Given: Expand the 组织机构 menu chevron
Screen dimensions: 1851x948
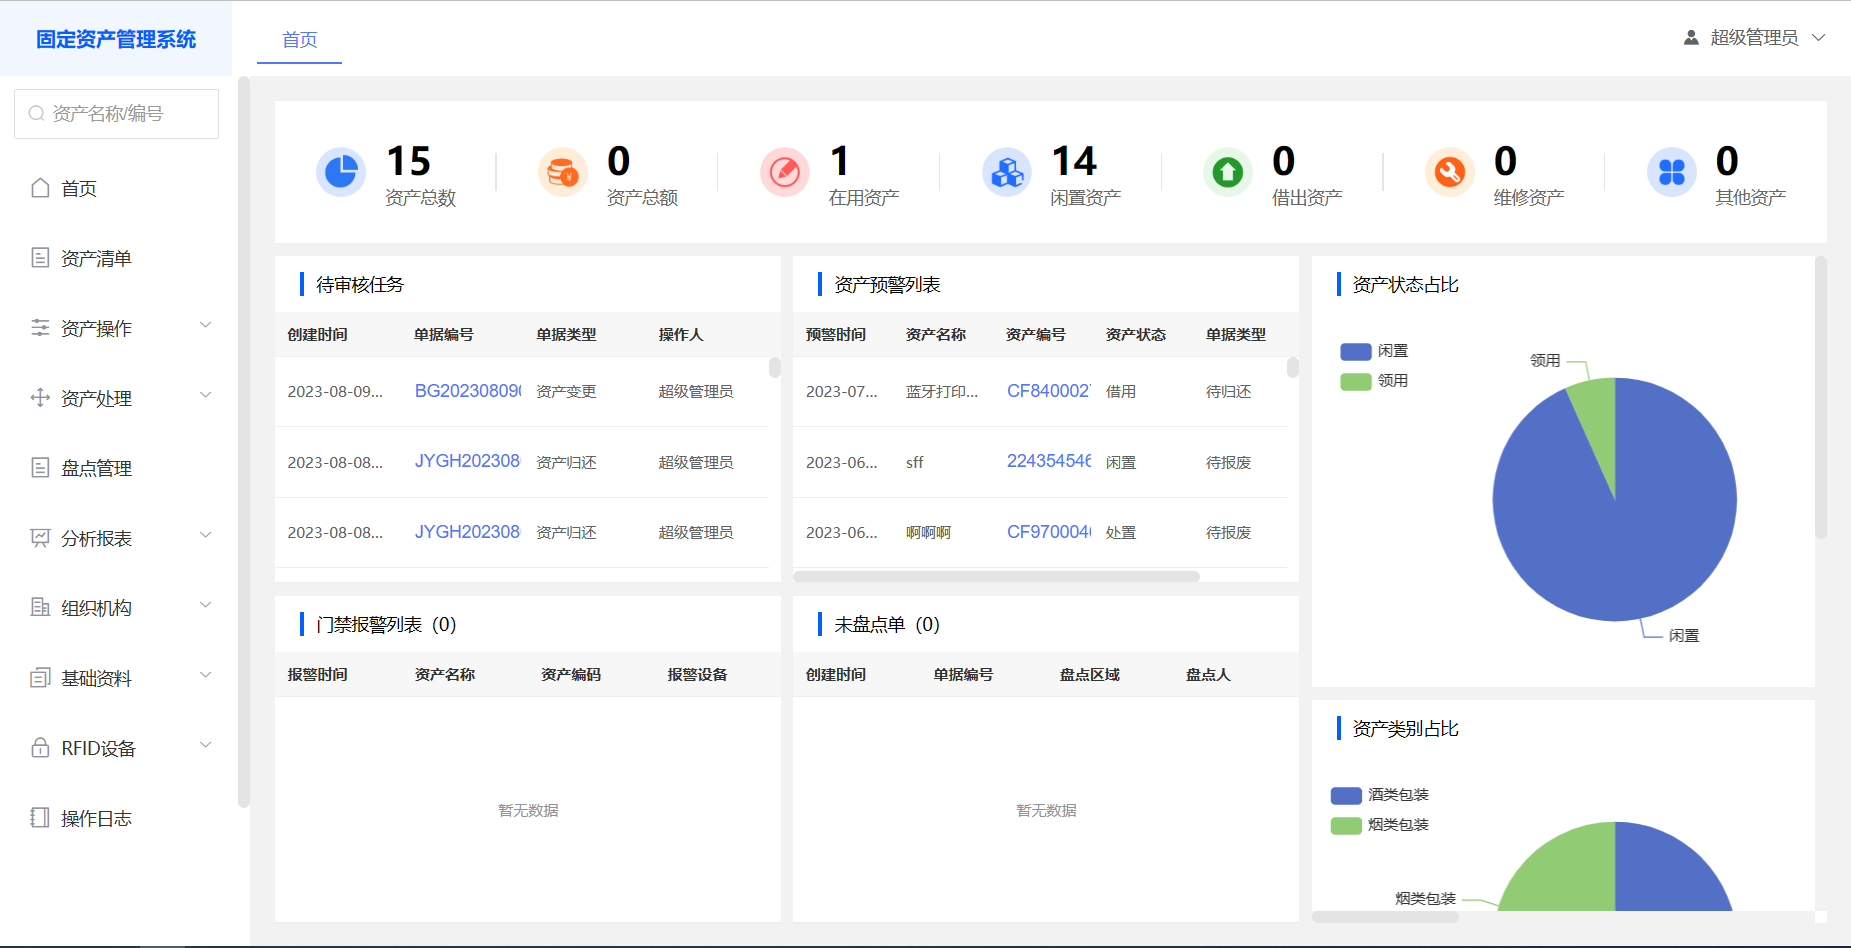Looking at the screenshot, I should point(206,605).
